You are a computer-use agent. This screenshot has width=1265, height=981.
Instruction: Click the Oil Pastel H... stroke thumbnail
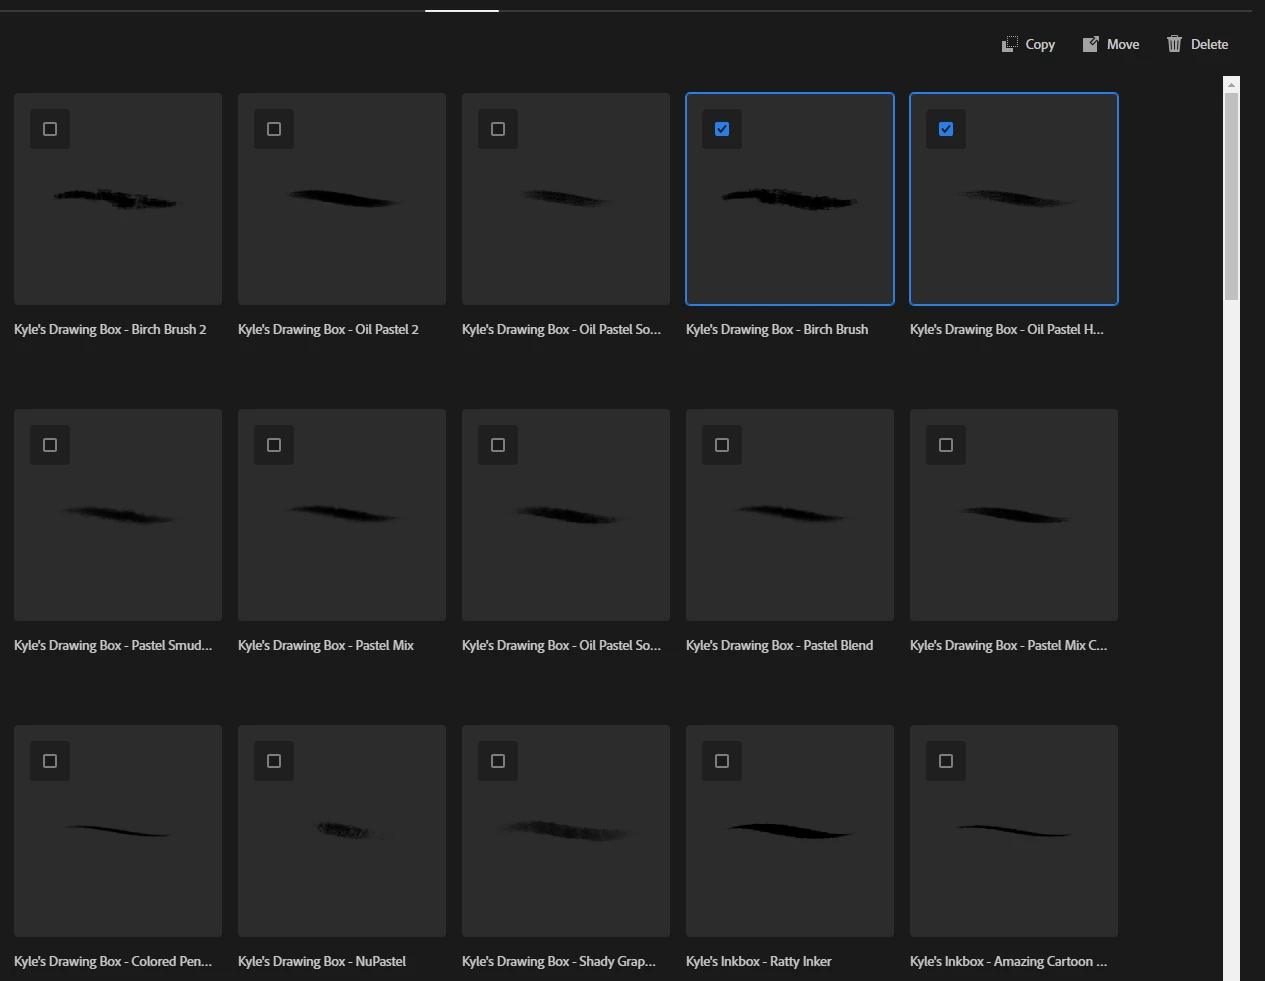point(1014,199)
